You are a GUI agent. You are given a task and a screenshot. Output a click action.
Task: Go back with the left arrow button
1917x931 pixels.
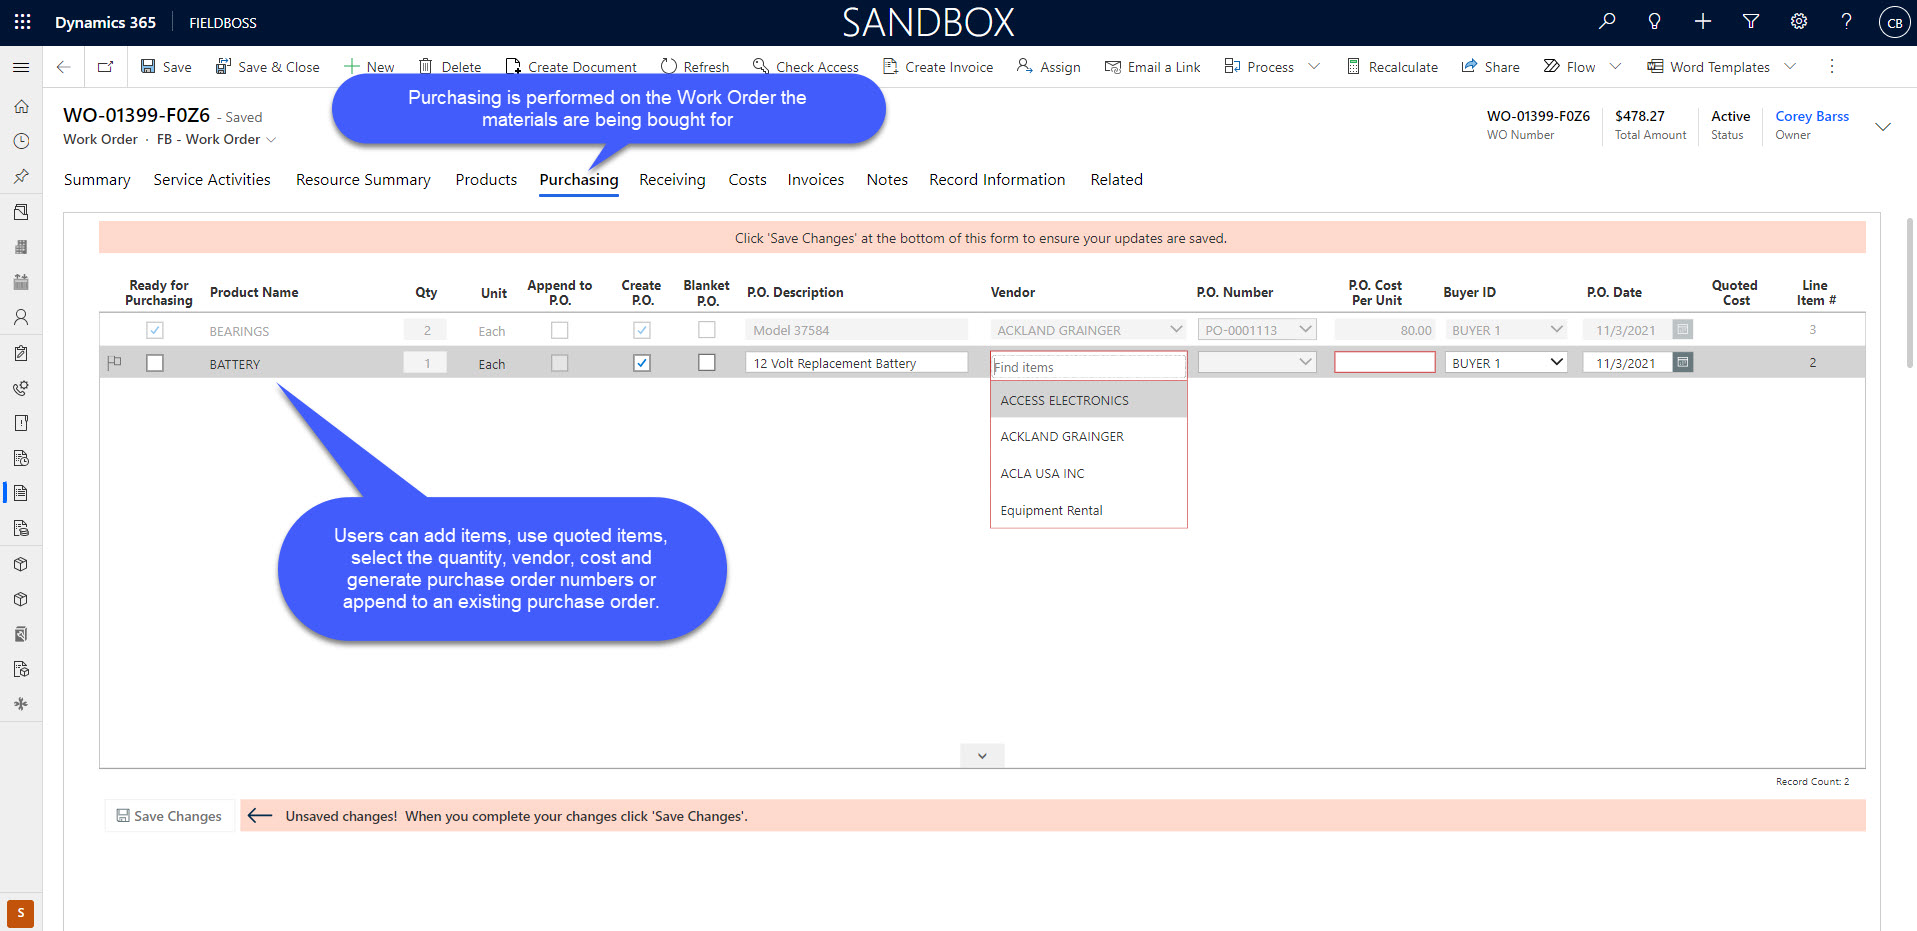click(63, 67)
